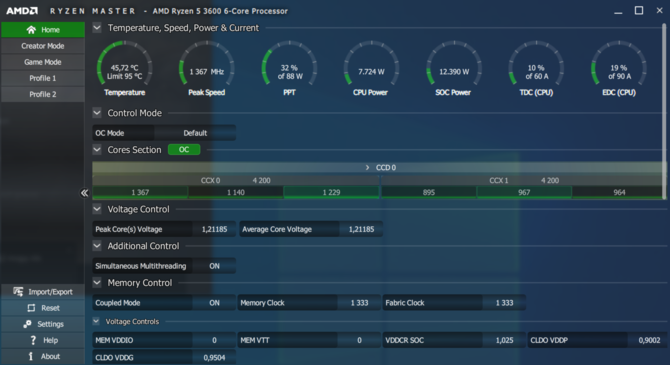Click the Reset icon in sidebar
670x365 pixels.
coord(31,308)
